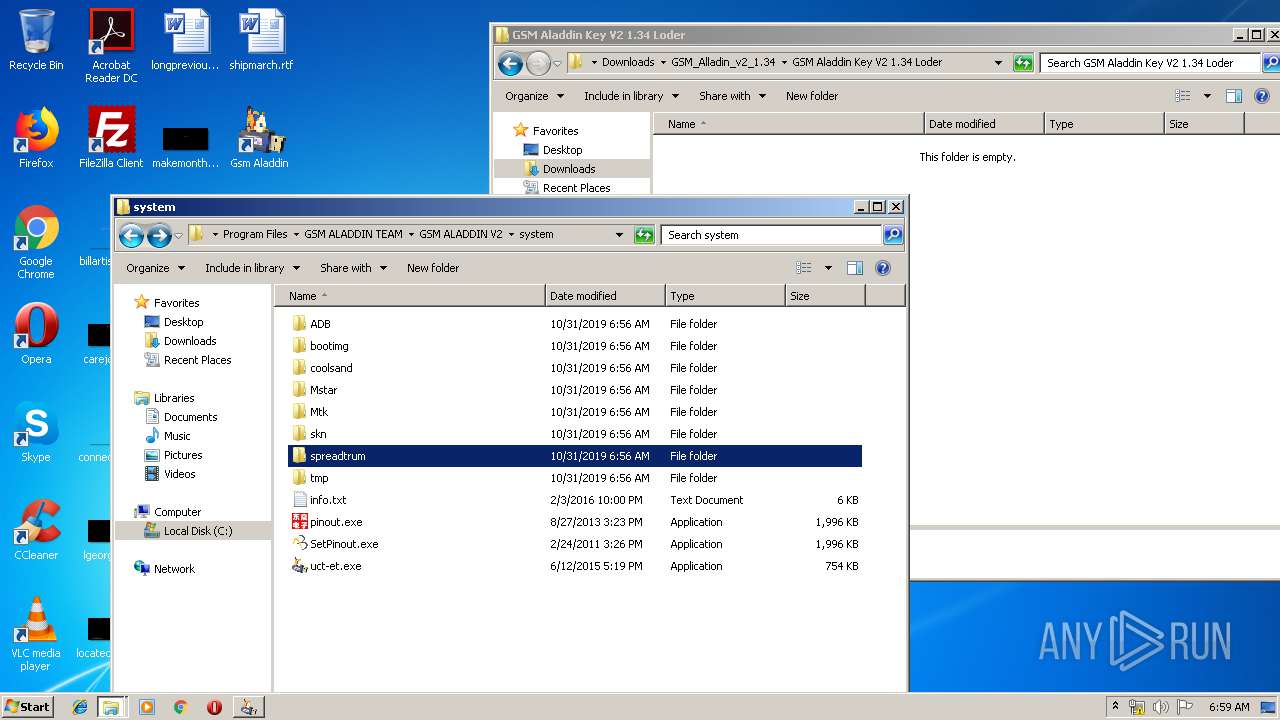This screenshot has width=1280, height=720.
Task: Select Pictures under Libraries
Action: [183, 455]
